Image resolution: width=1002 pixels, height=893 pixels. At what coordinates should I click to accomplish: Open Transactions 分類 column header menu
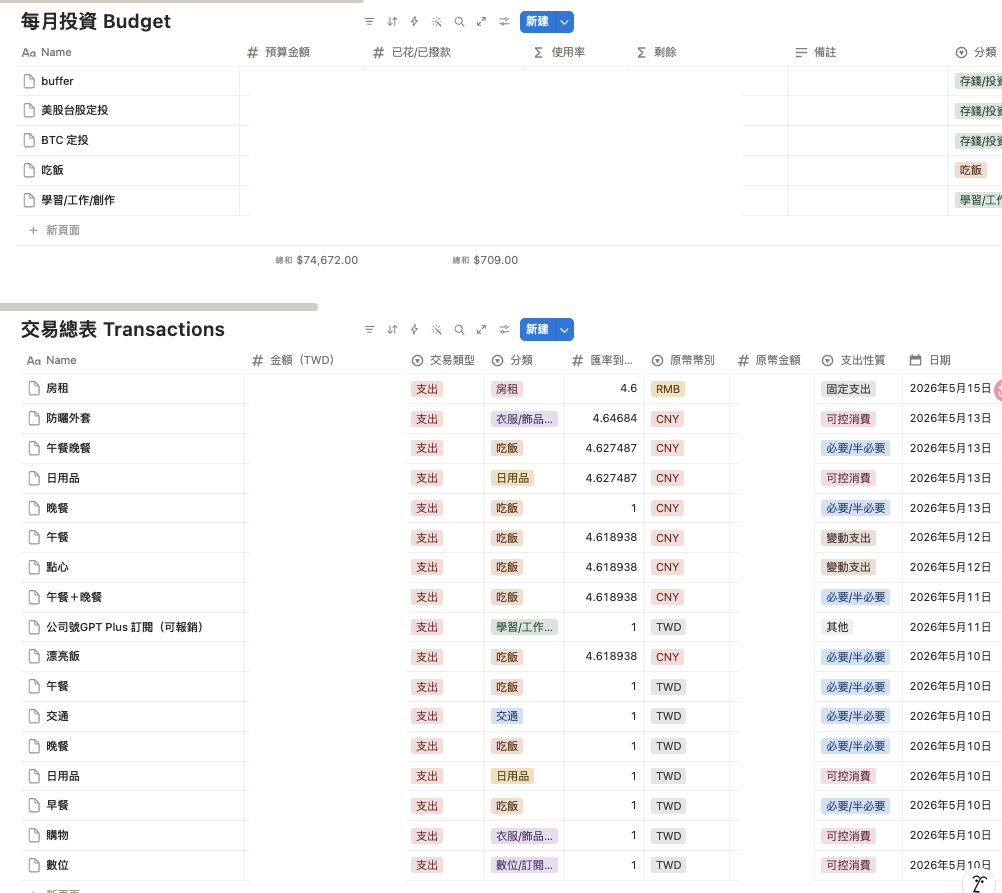[x=513, y=361]
